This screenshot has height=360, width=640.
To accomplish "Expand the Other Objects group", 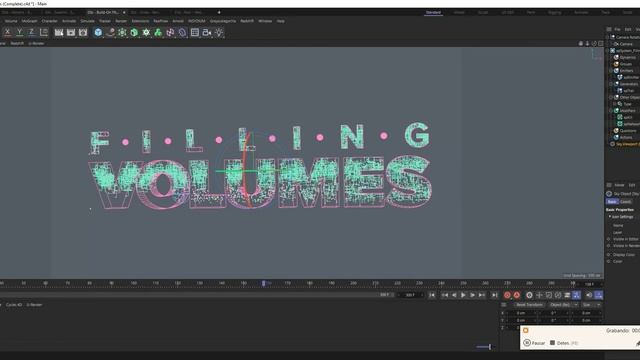I will [611, 98].
